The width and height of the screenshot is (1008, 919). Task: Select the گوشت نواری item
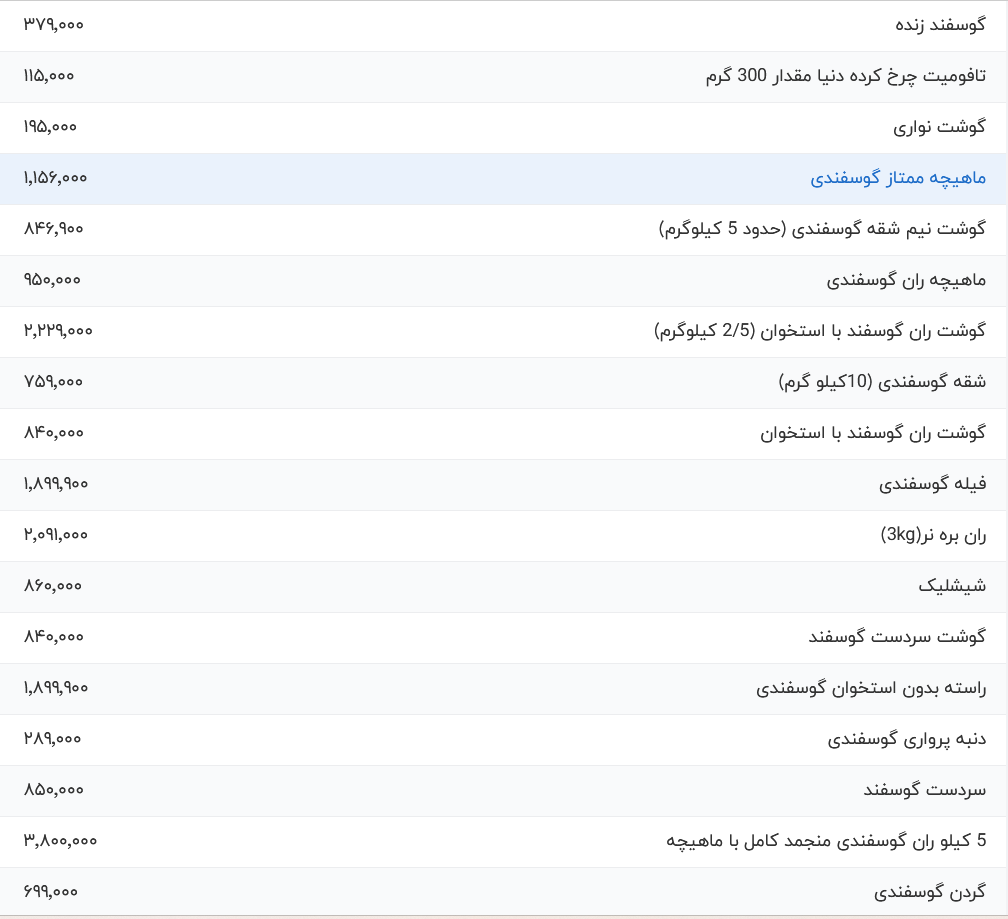tap(939, 127)
